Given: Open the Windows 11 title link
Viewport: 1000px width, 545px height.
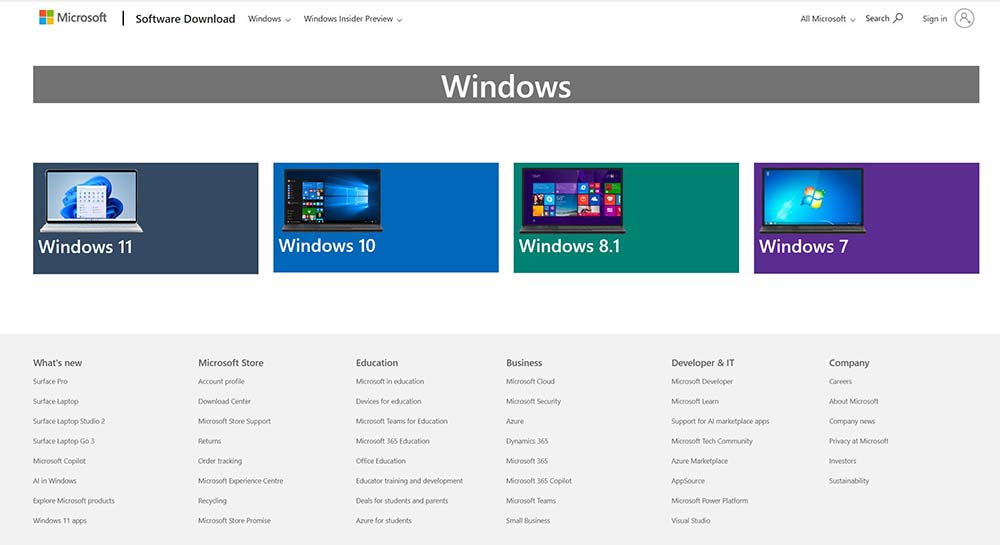Looking at the screenshot, I should [x=85, y=247].
